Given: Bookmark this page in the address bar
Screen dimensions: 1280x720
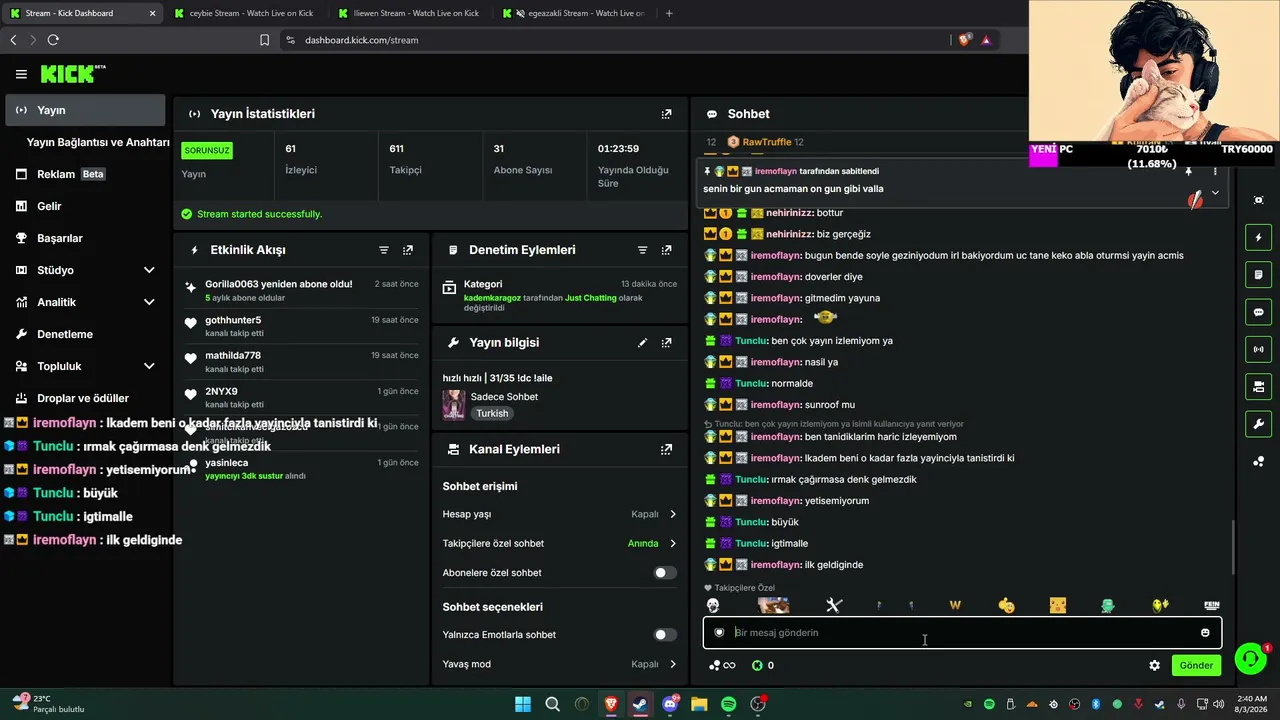Looking at the screenshot, I should pyautogui.click(x=264, y=40).
